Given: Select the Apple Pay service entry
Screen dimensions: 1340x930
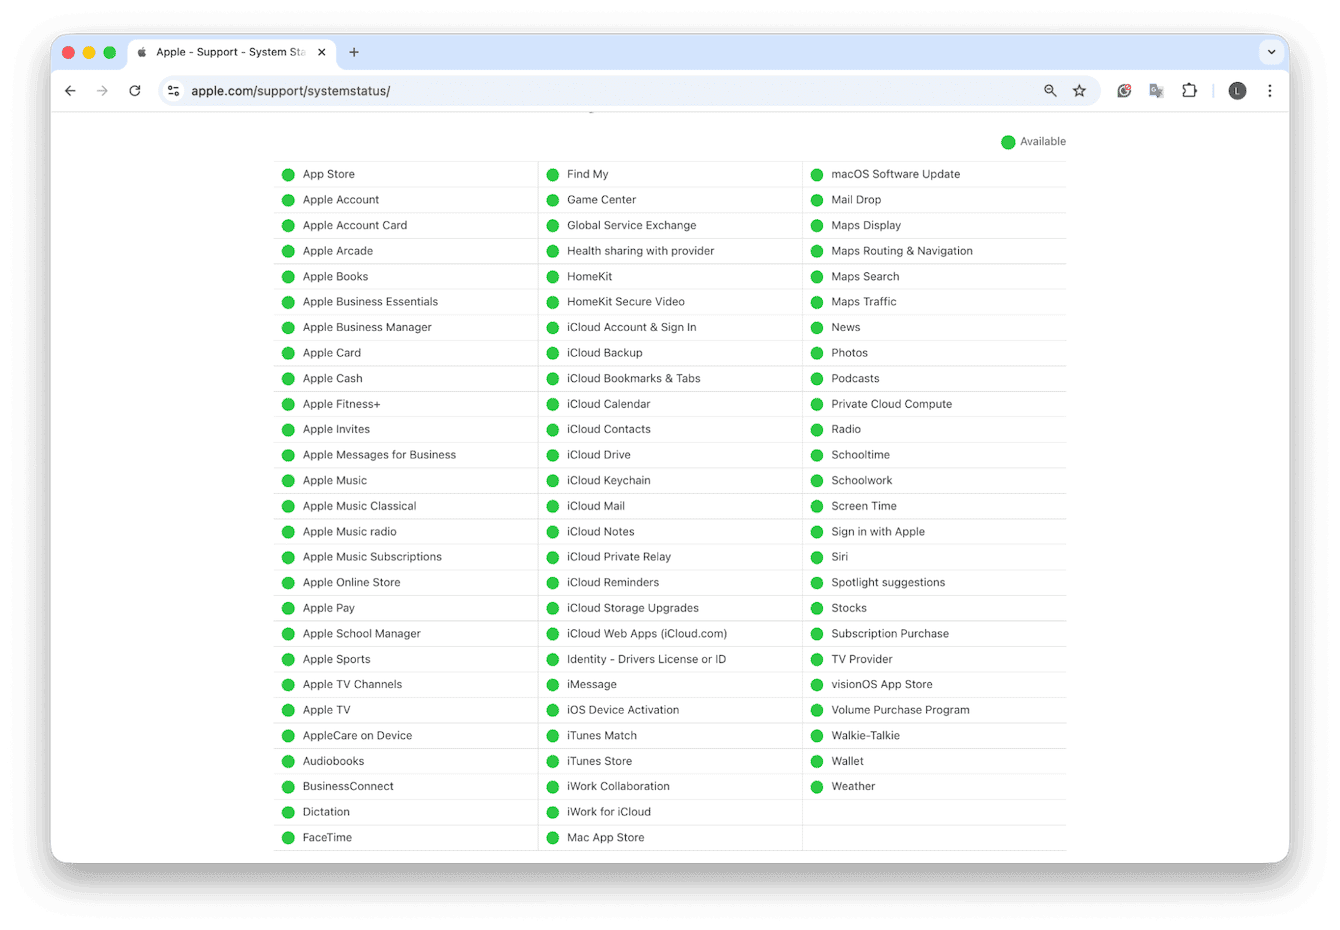Looking at the screenshot, I should (x=328, y=607).
